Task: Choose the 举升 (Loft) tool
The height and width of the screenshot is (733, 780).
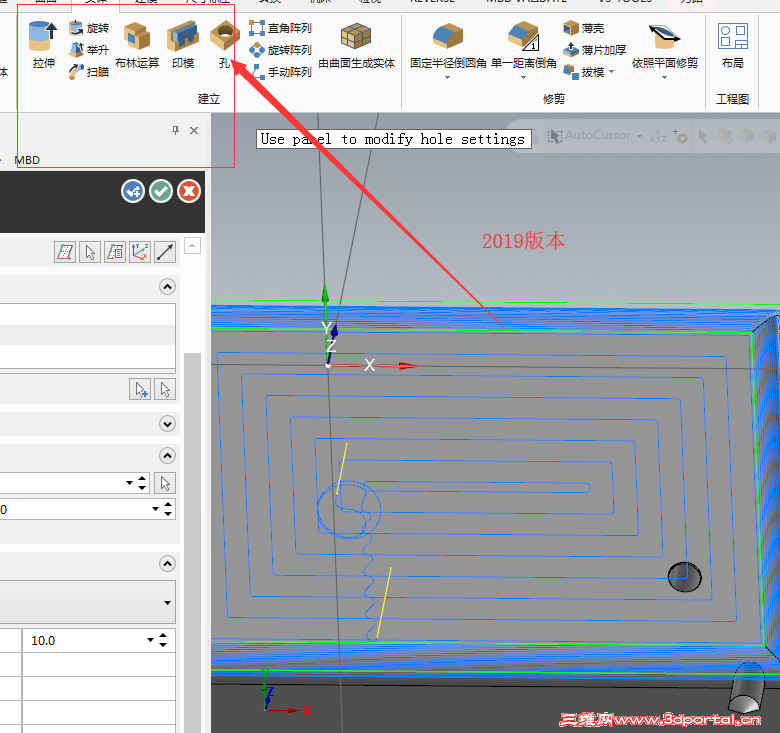Action: 89,50
